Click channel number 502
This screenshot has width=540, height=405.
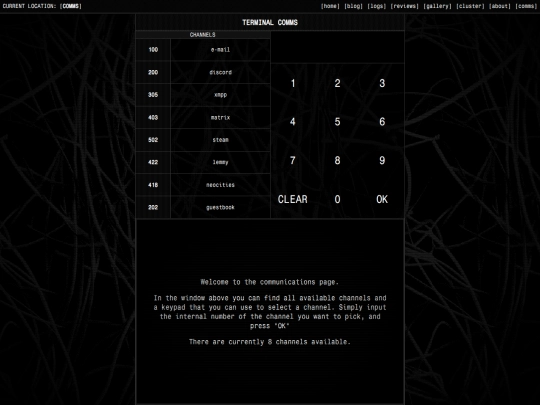tap(153, 140)
